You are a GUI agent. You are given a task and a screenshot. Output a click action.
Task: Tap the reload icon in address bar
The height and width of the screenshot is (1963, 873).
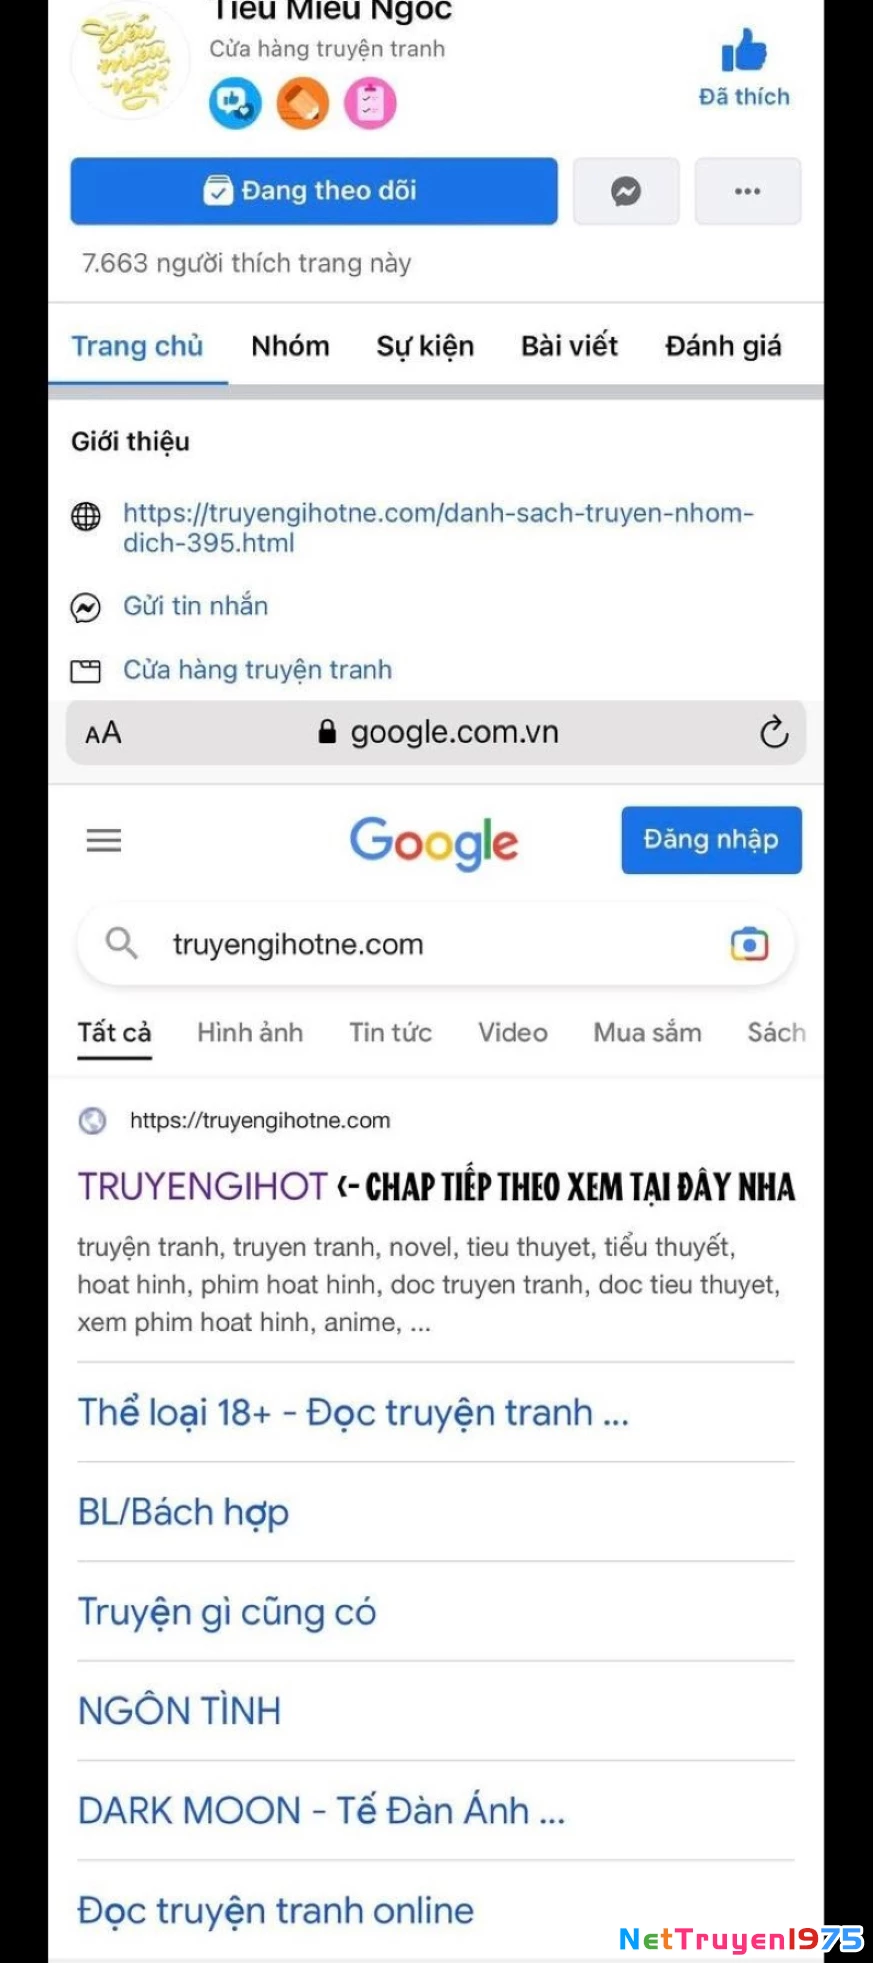click(x=774, y=732)
